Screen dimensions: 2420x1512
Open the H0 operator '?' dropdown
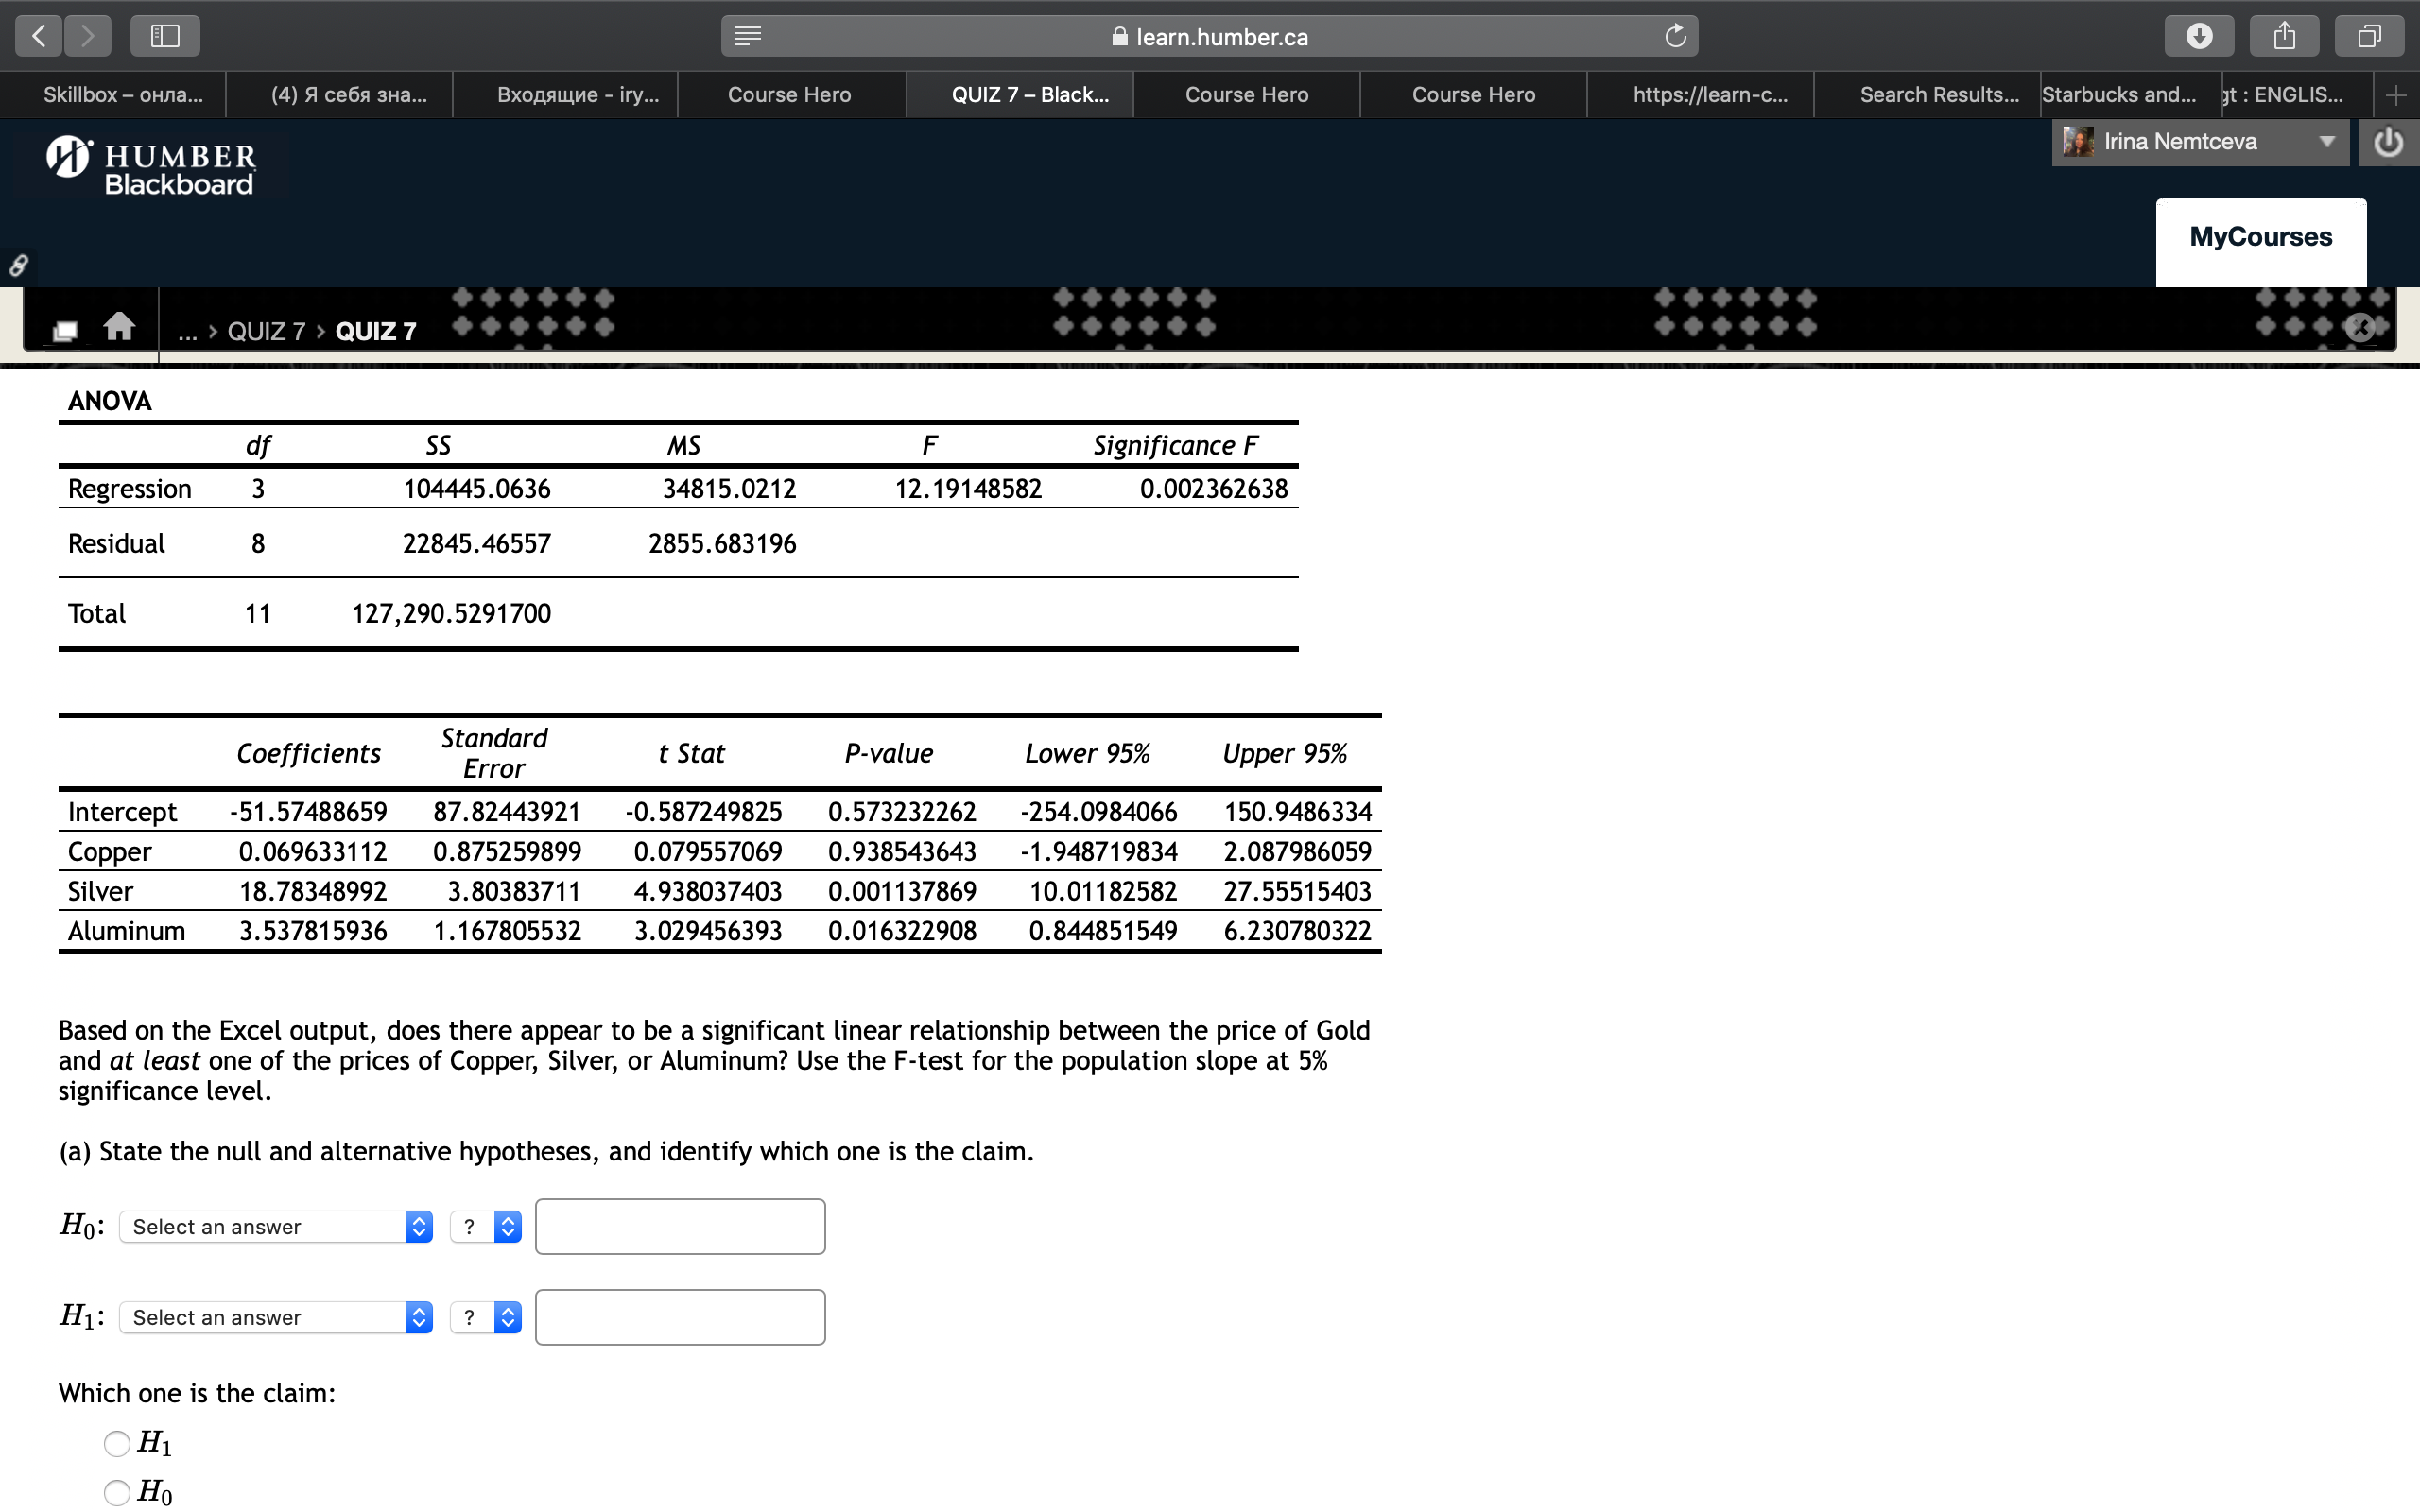[486, 1227]
